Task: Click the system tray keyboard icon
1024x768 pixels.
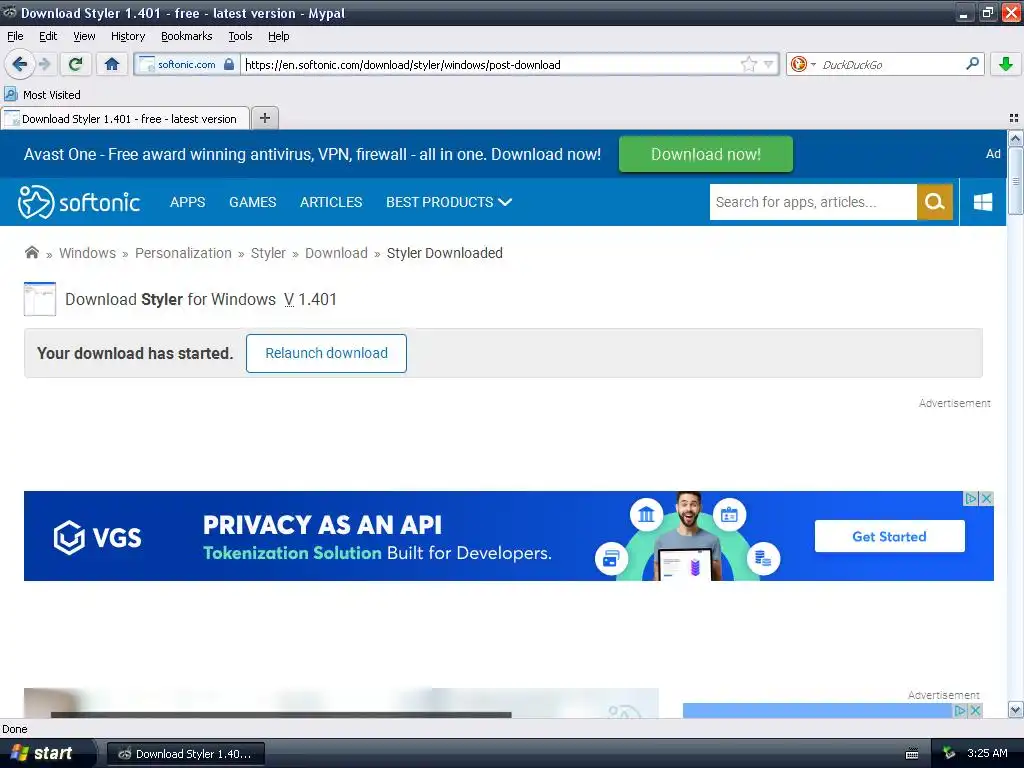Action: [912, 754]
